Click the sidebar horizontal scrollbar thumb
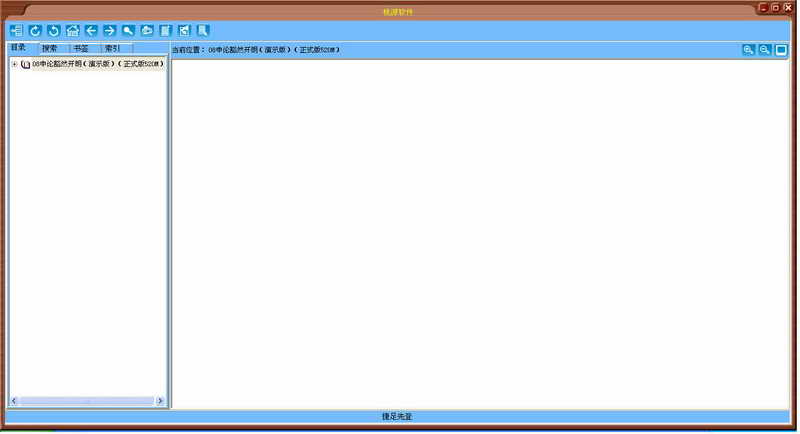800x434 pixels. click(x=86, y=401)
